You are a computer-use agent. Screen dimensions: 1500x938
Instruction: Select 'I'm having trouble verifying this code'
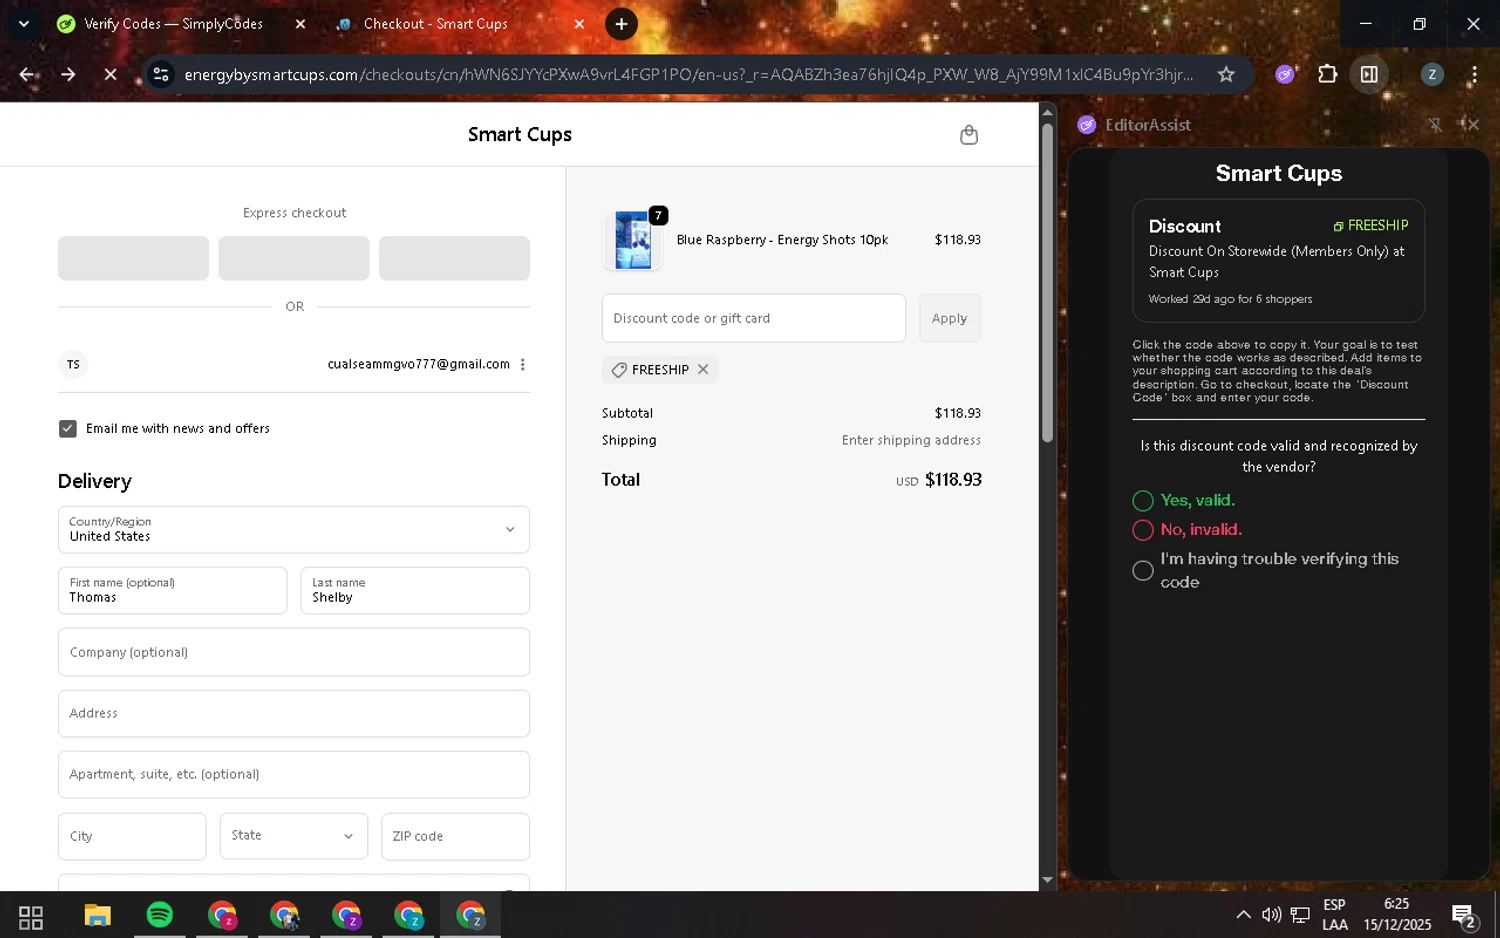[x=1143, y=571]
